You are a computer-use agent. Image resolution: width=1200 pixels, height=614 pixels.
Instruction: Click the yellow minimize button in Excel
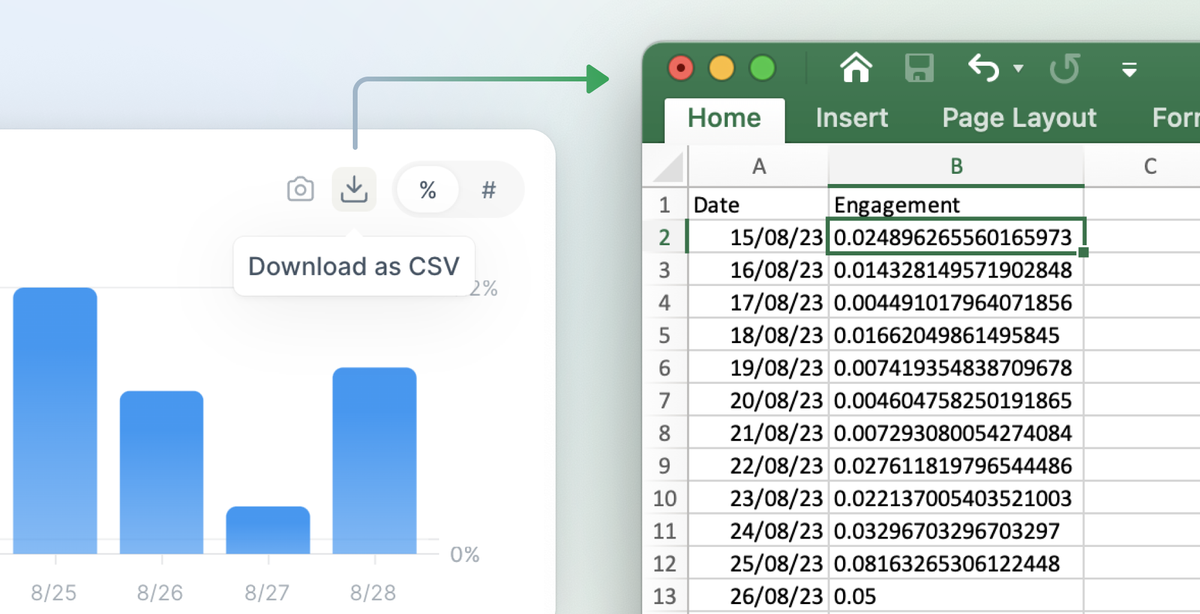tap(721, 68)
